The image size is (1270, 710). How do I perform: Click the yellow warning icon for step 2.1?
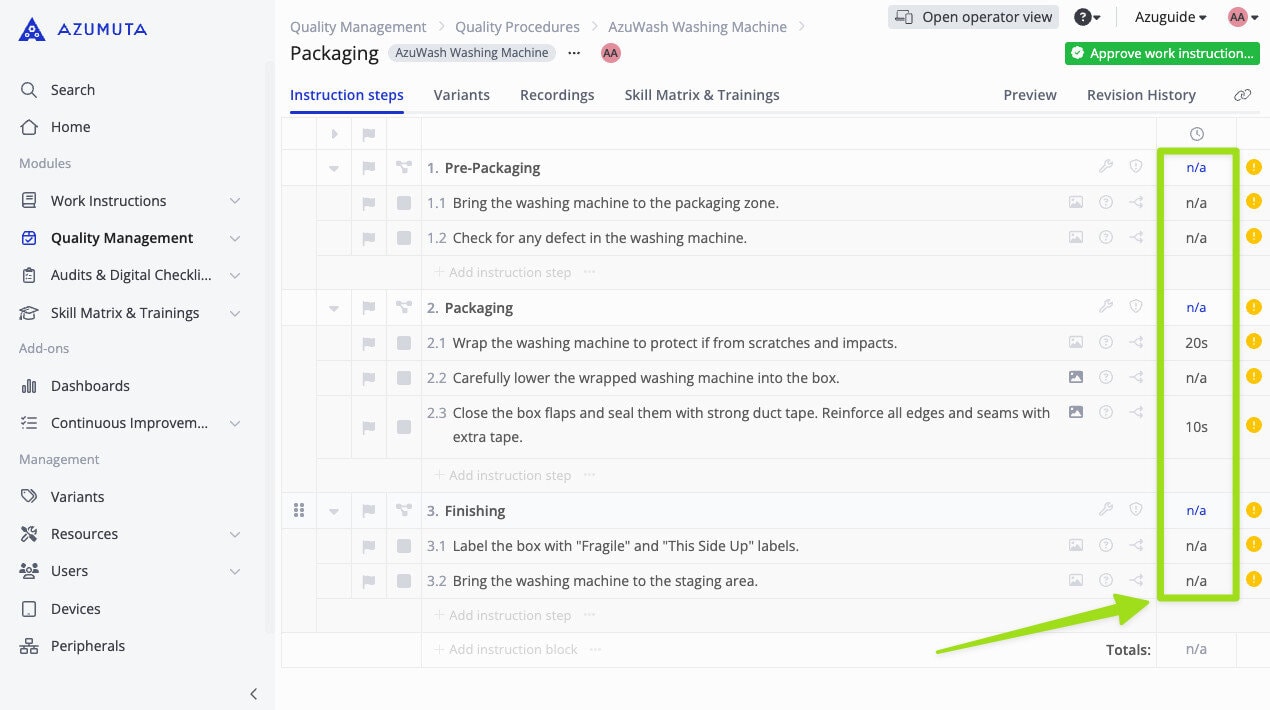(1254, 342)
